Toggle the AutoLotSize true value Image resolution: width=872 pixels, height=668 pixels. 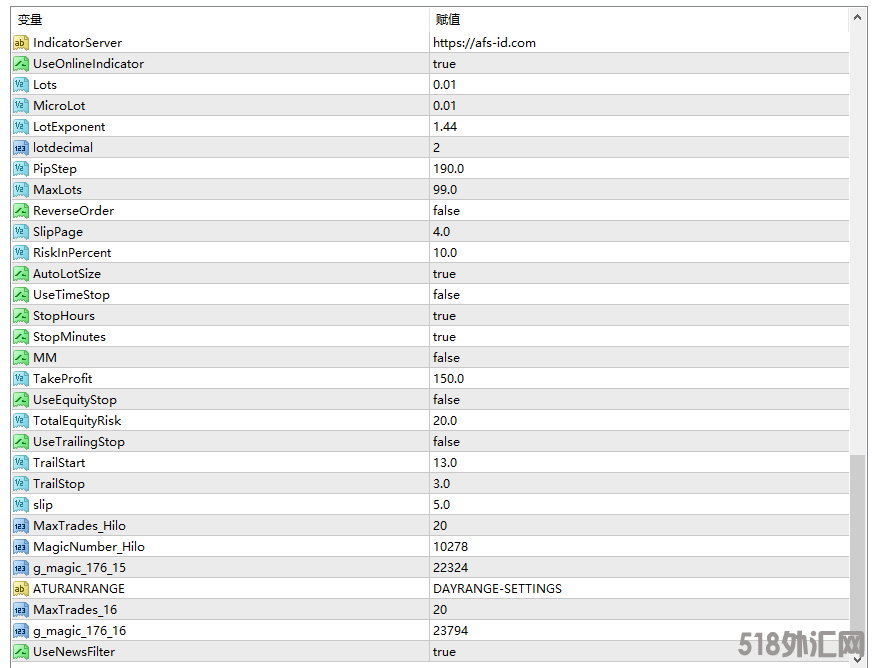444,274
